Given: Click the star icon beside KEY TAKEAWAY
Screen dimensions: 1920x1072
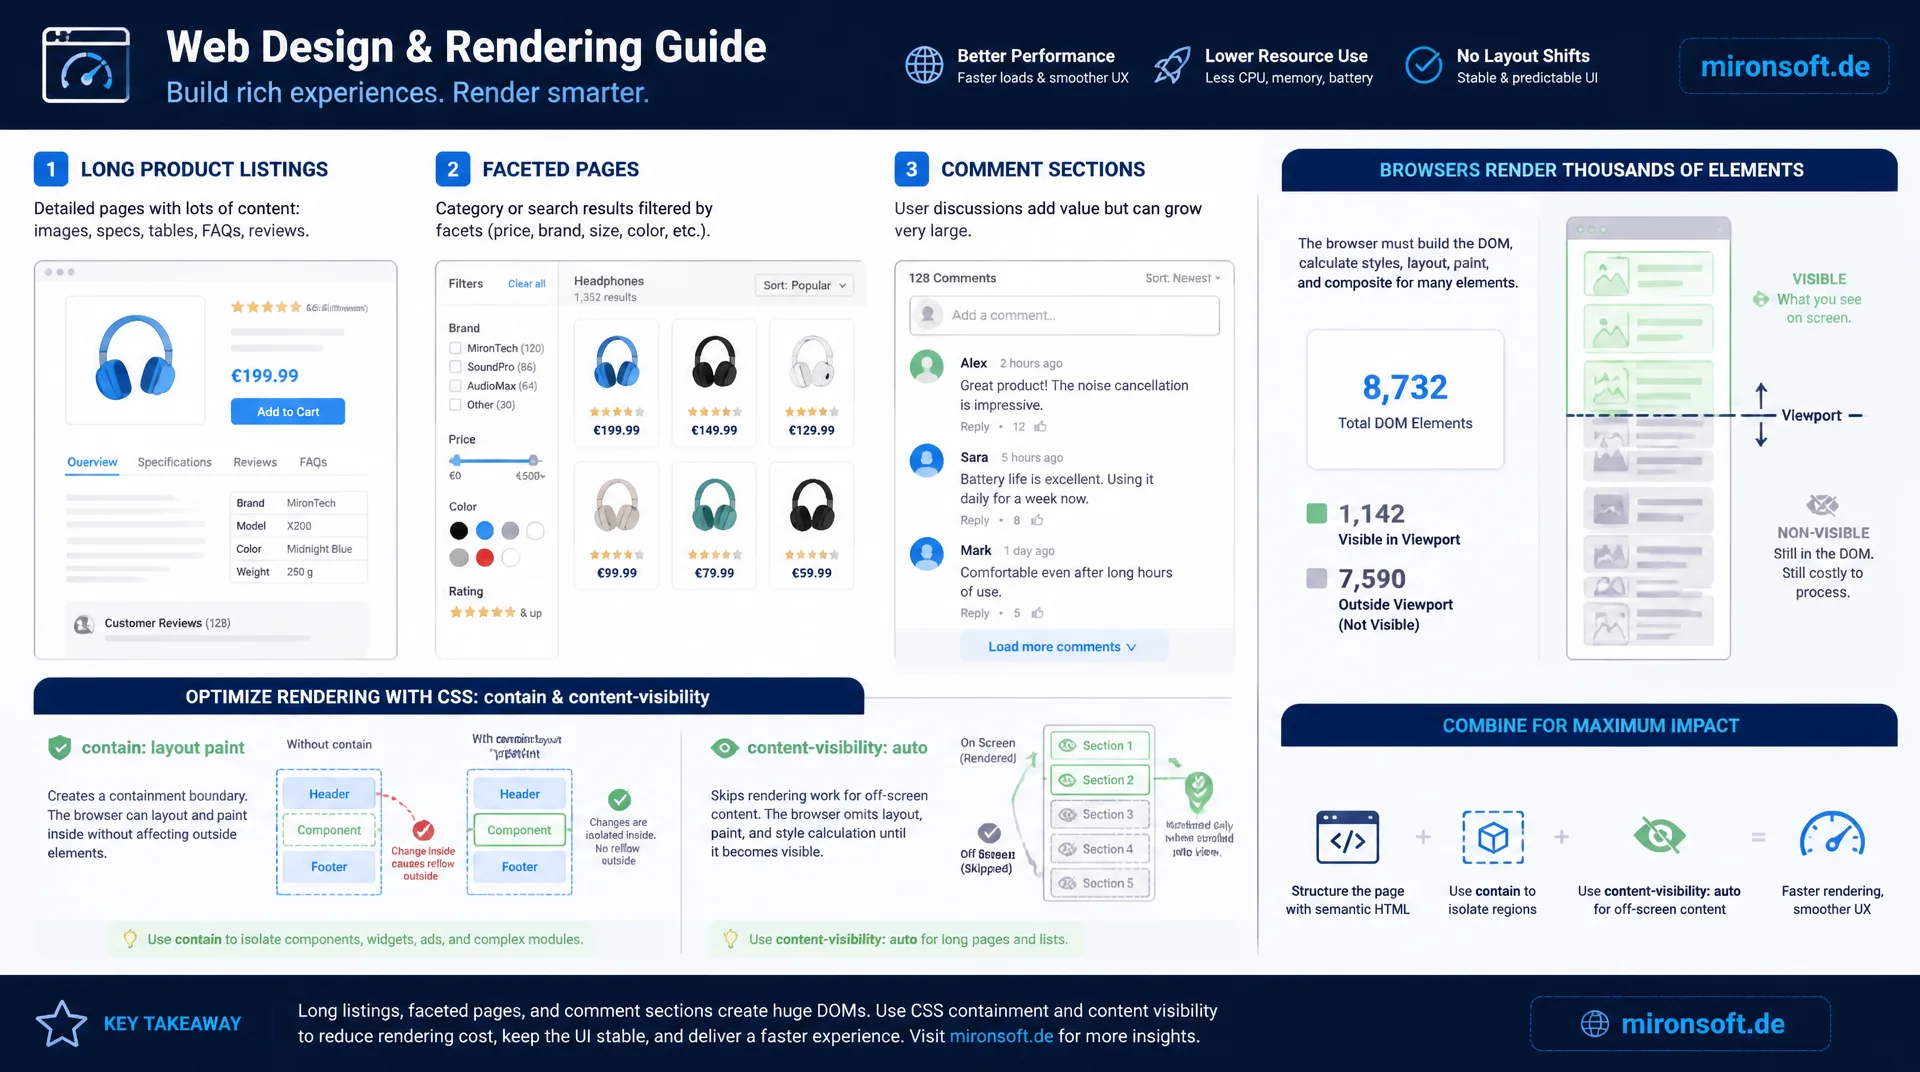Looking at the screenshot, I should tap(61, 1023).
